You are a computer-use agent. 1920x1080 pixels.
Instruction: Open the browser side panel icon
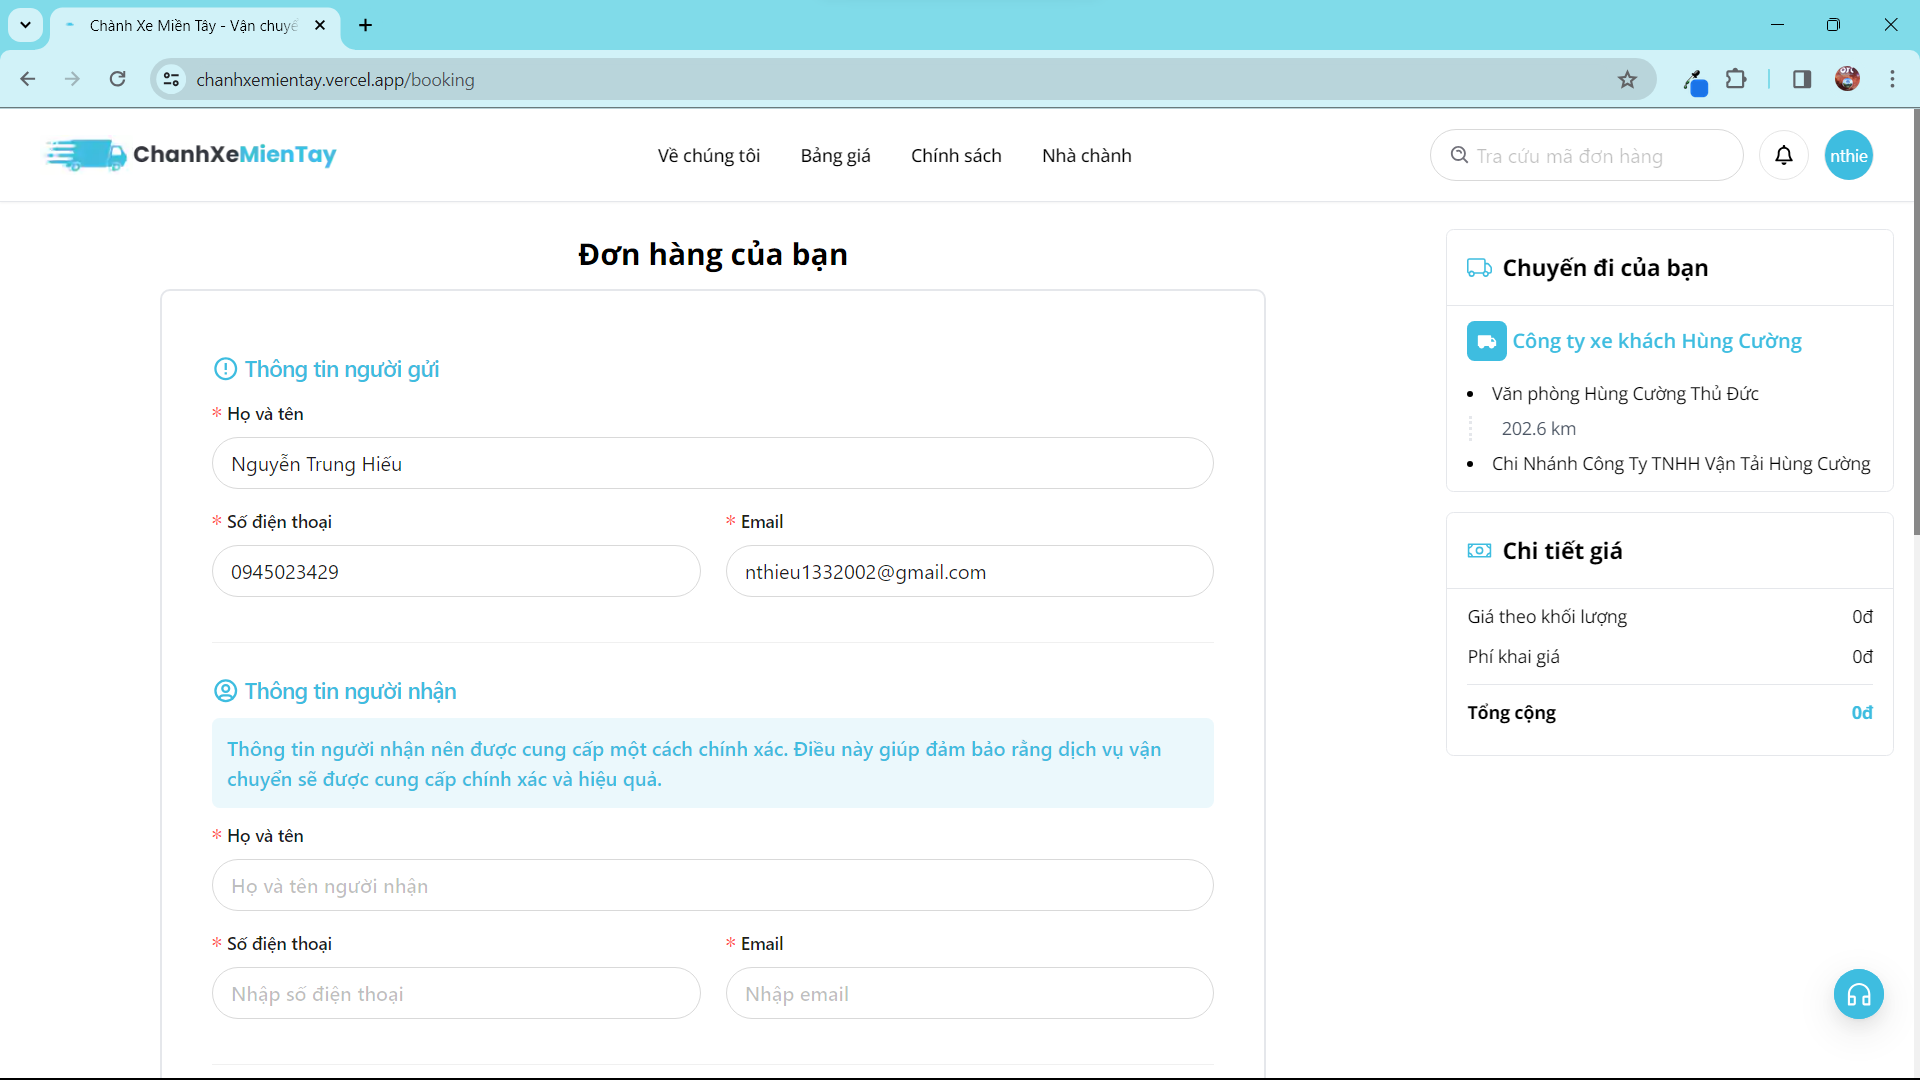coord(1801,79)
